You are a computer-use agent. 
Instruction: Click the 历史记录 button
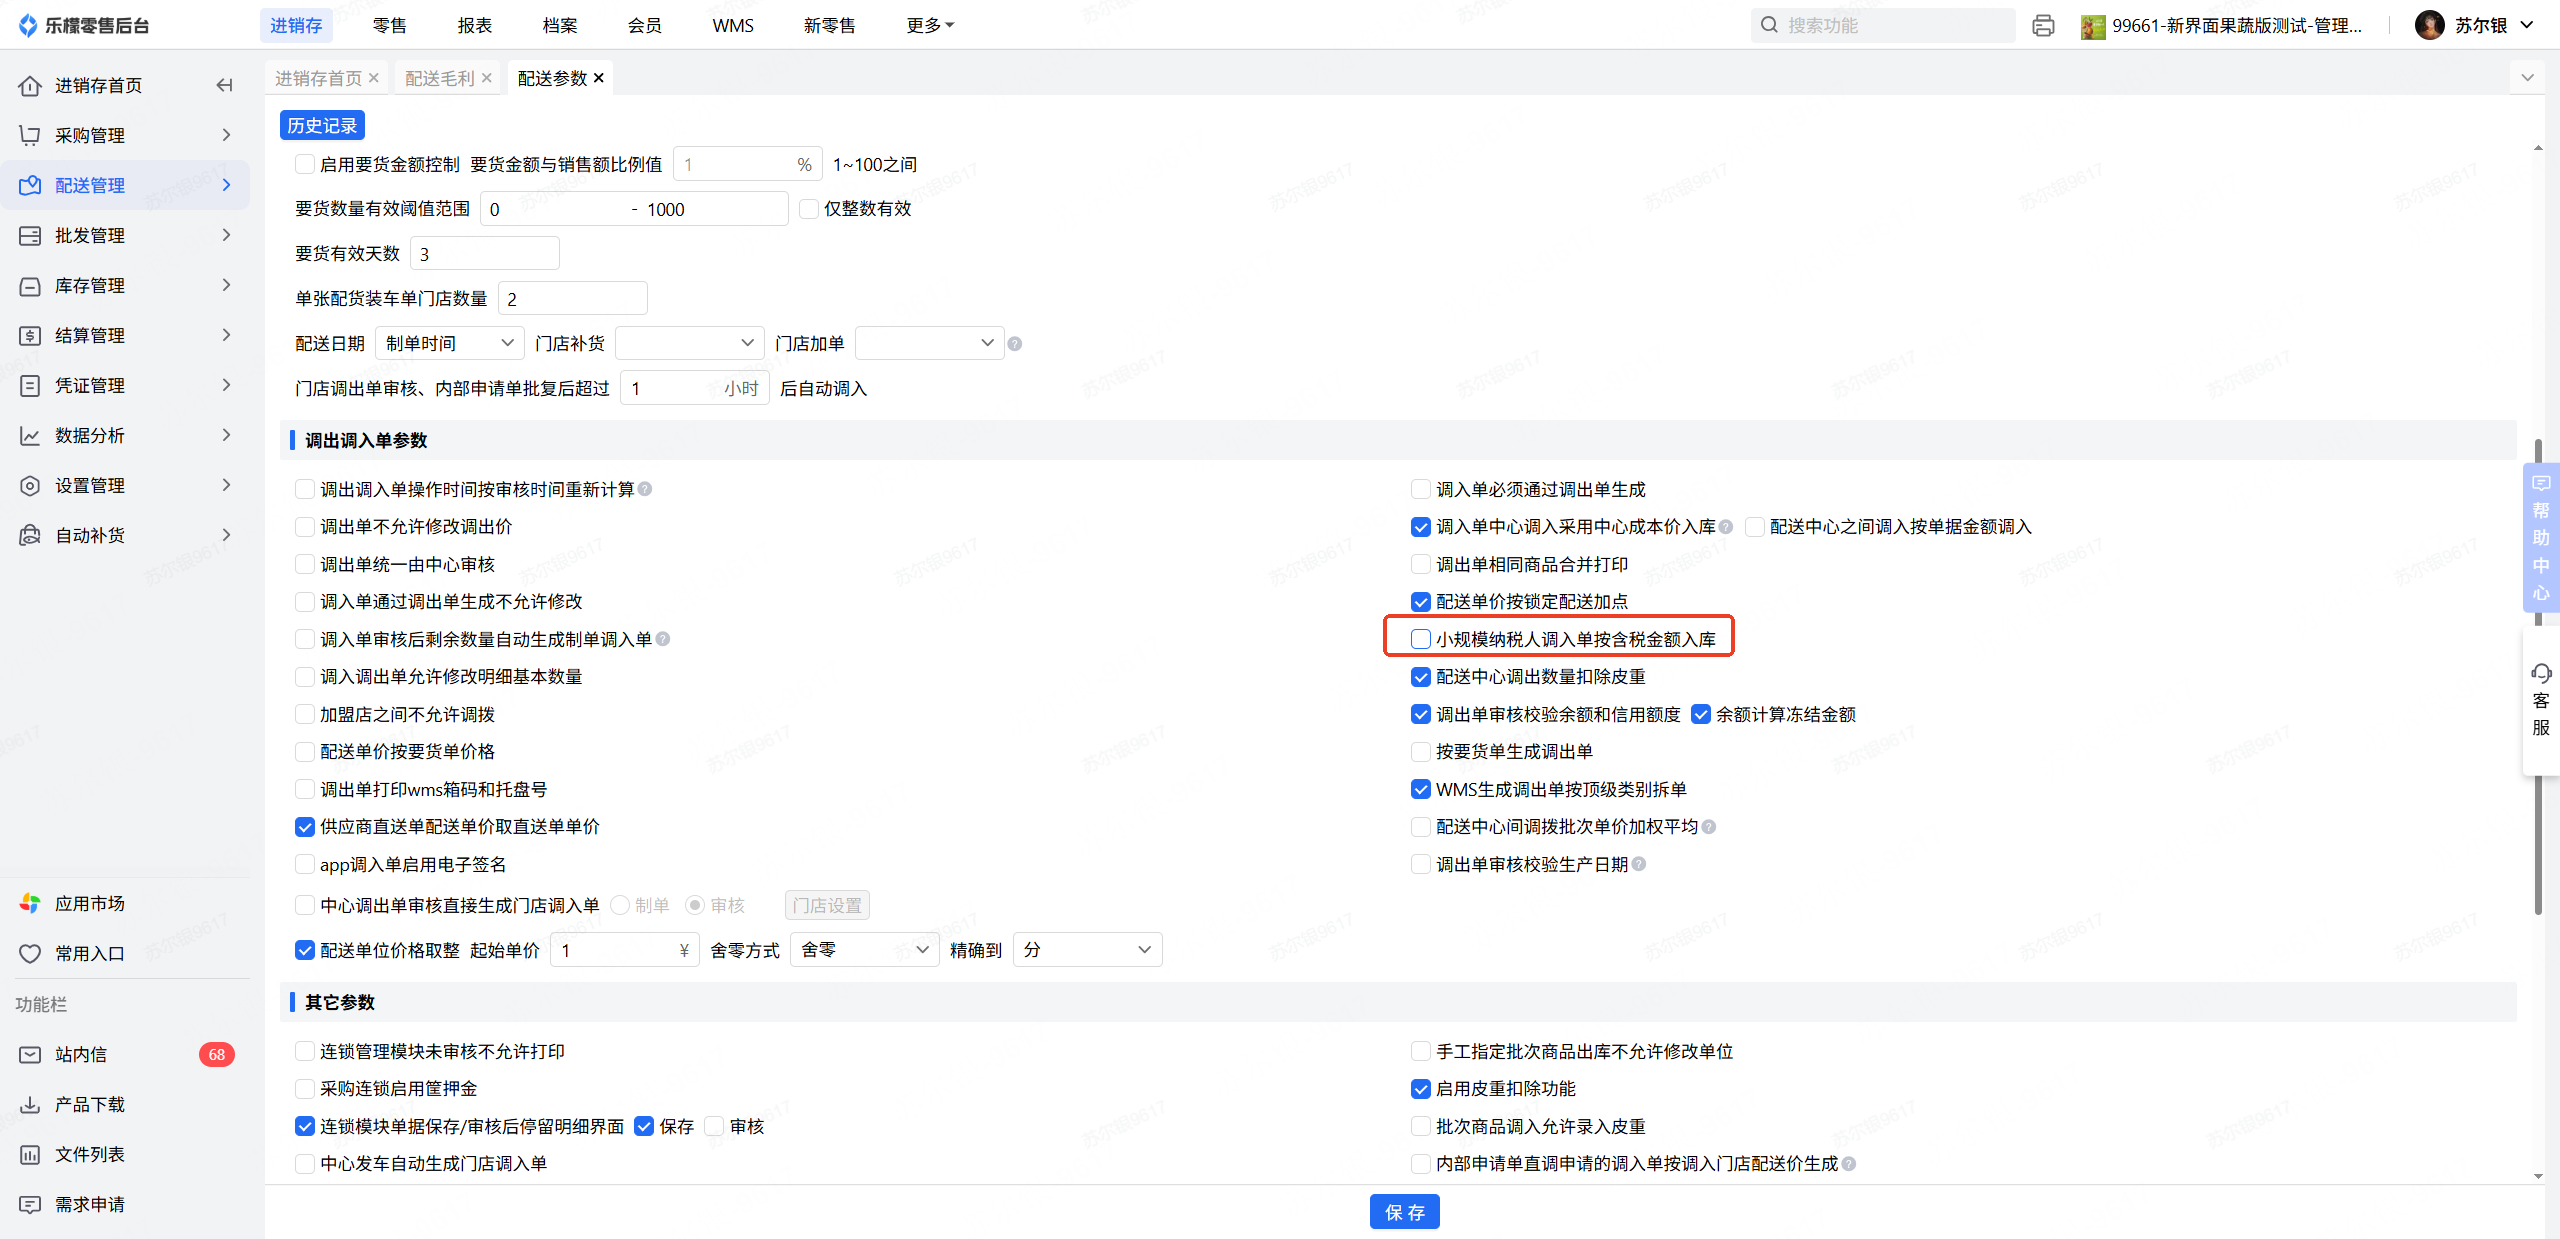322,125
